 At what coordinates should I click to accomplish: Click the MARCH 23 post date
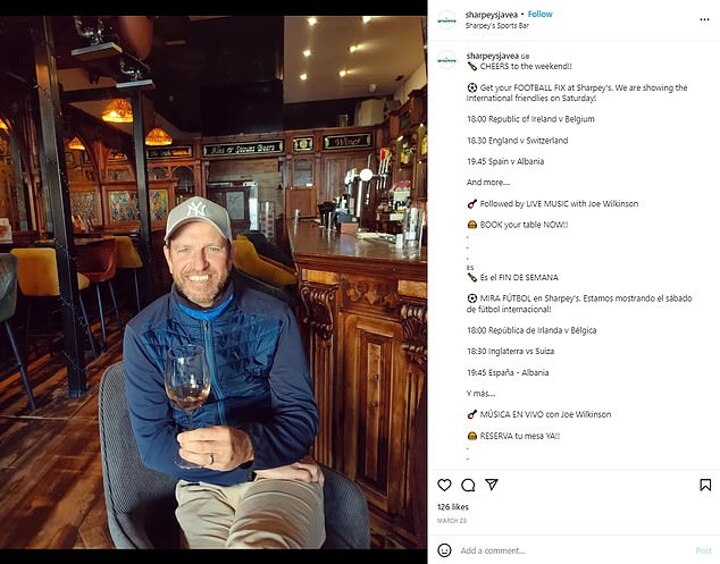coord(450,520)
